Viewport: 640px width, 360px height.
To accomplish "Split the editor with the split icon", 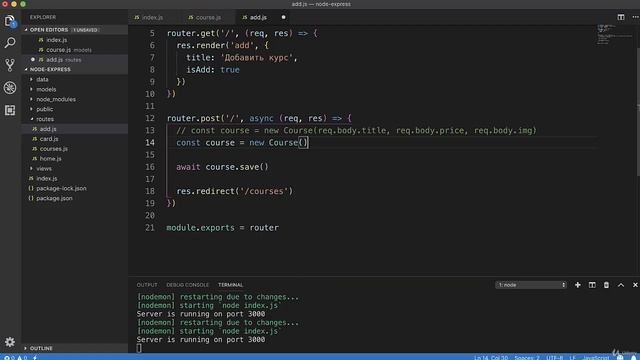I will [x=621, y=17].
